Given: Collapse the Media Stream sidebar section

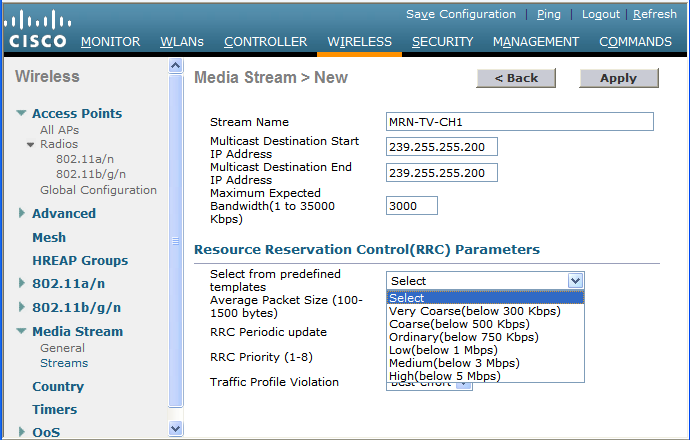Looking at the screenshot, I should point(21,332).
